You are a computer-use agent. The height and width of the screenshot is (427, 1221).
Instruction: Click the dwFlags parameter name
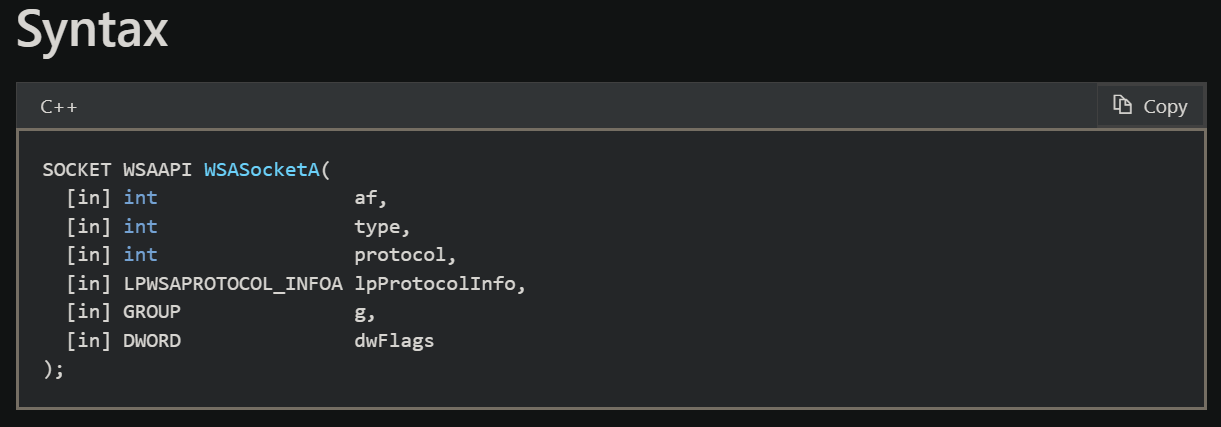[394, 341]
